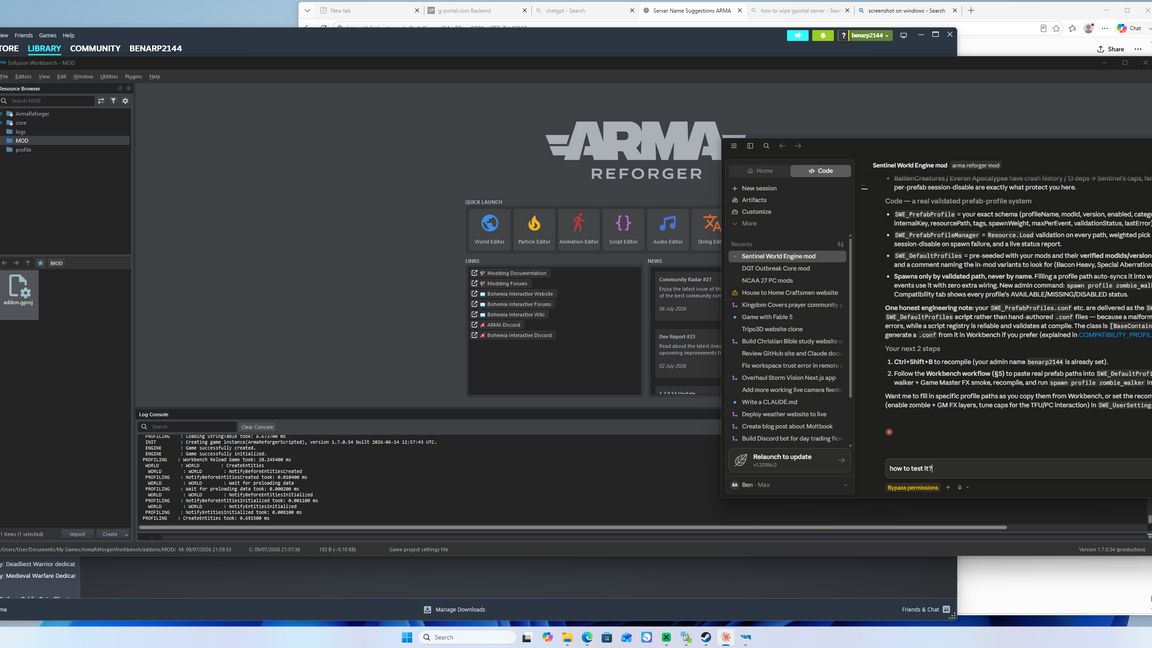Open the Animation Editor quick launch icon
1152x648 pixels.
pyautogui.click(x=578, y=228)
